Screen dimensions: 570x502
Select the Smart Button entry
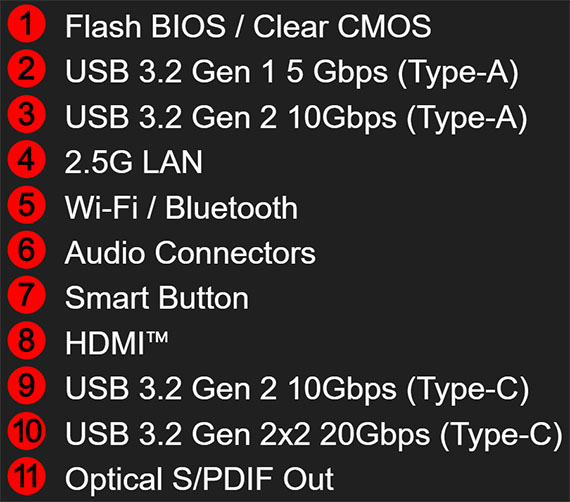pos(157,298)
